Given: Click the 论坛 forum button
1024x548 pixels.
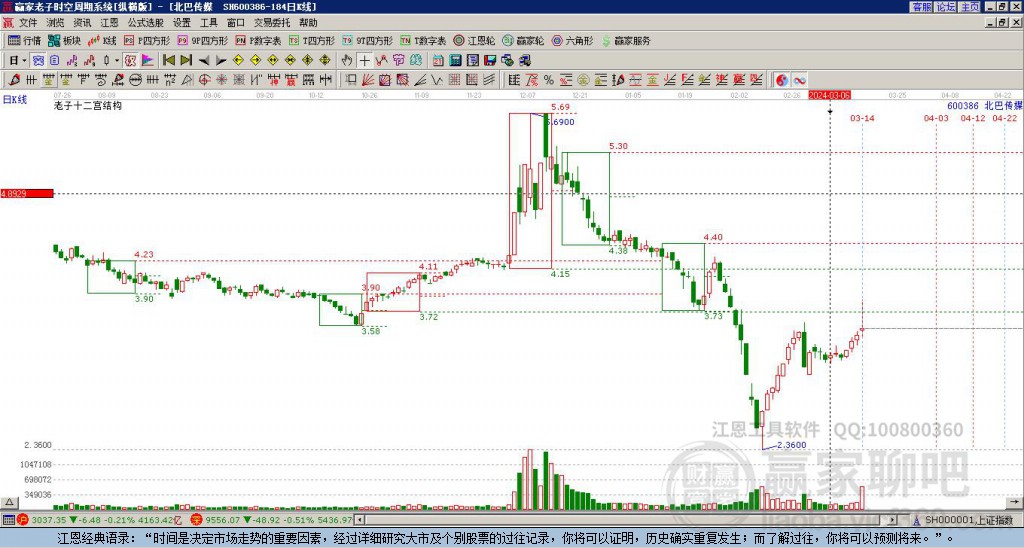Looking at the screenshot, I should point(945,6).
